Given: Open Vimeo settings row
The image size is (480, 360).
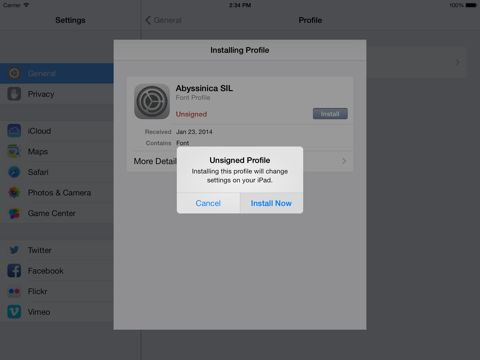Looking at the screenshot, I should (x=57, y=312).
